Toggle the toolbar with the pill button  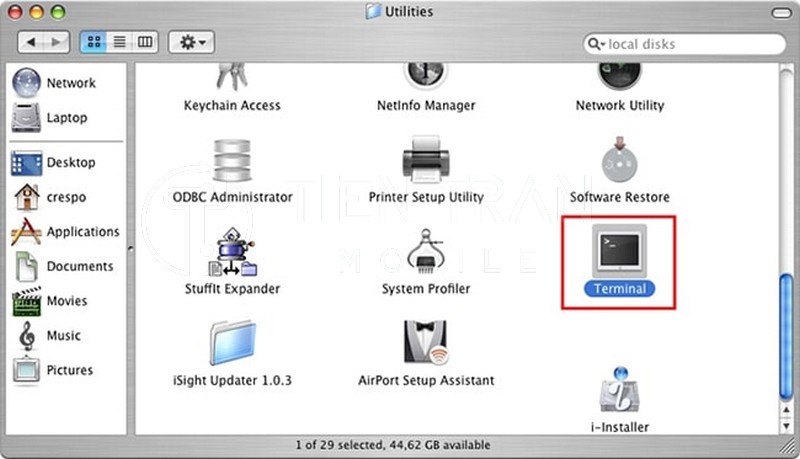coord(781,13)
